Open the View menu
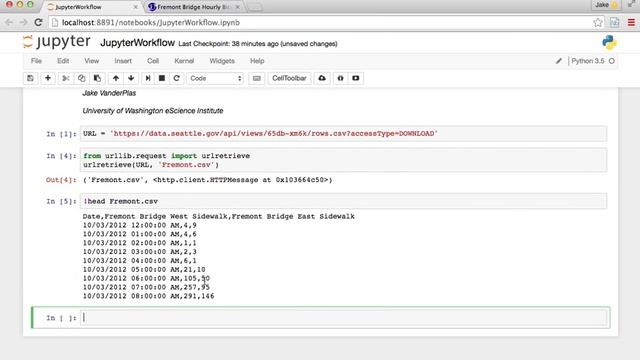 pos(91,61)
